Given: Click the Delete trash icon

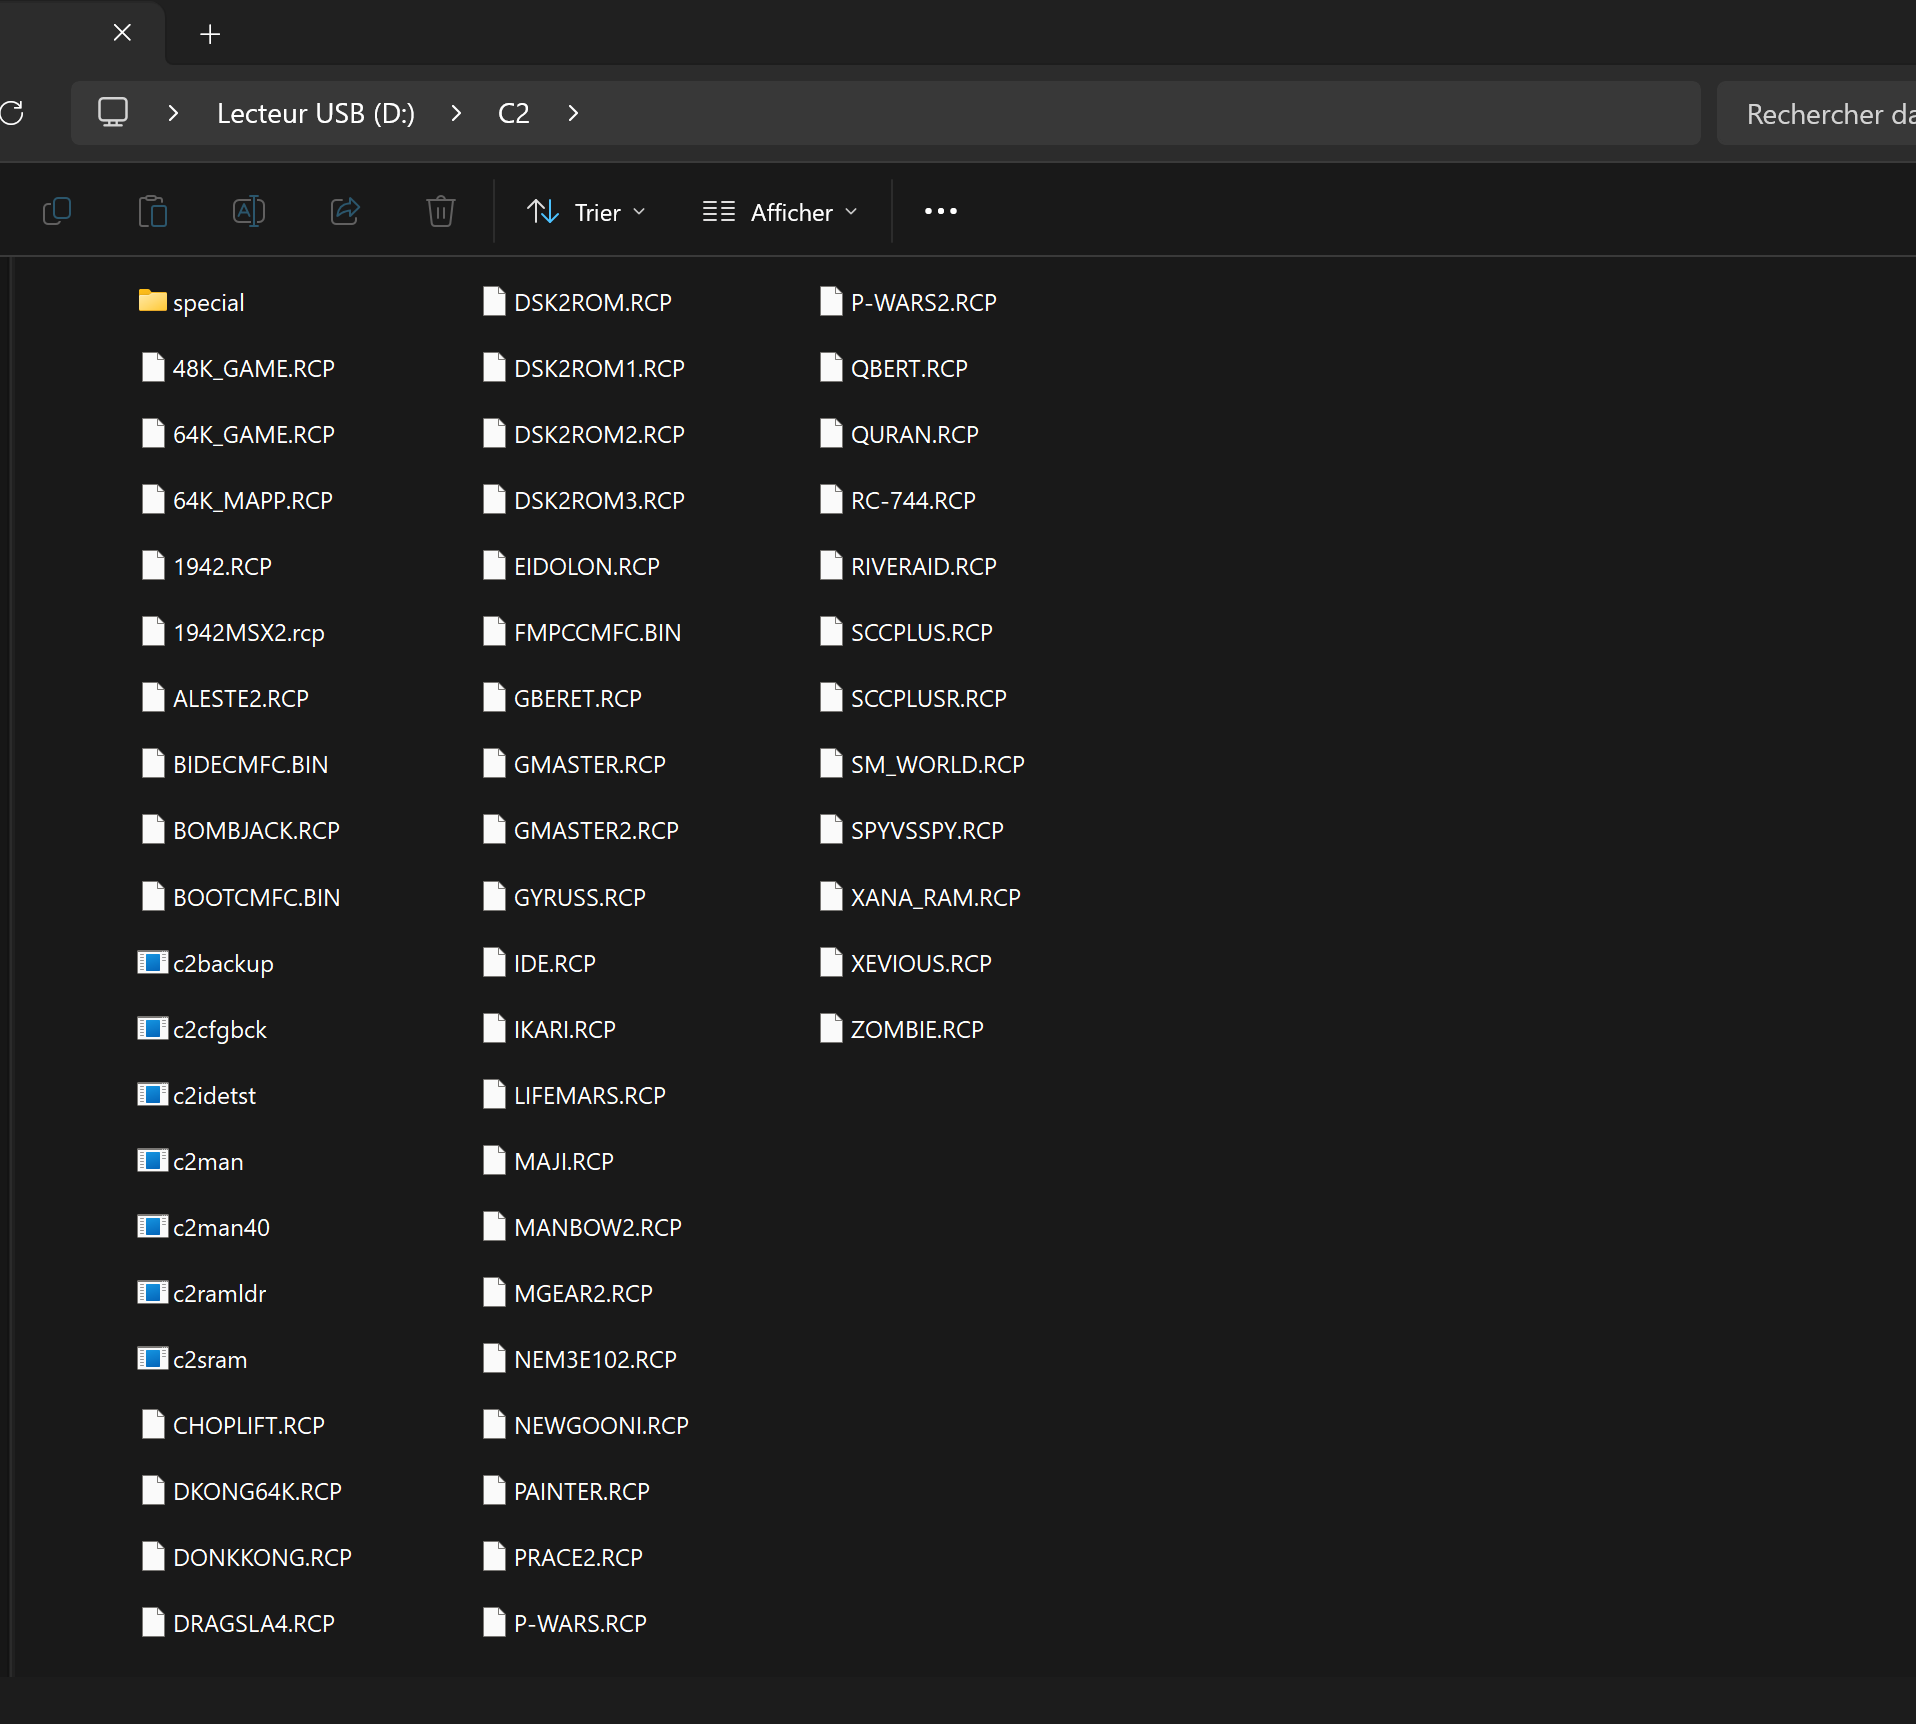Looking at the screenshot, I should 440,211.
